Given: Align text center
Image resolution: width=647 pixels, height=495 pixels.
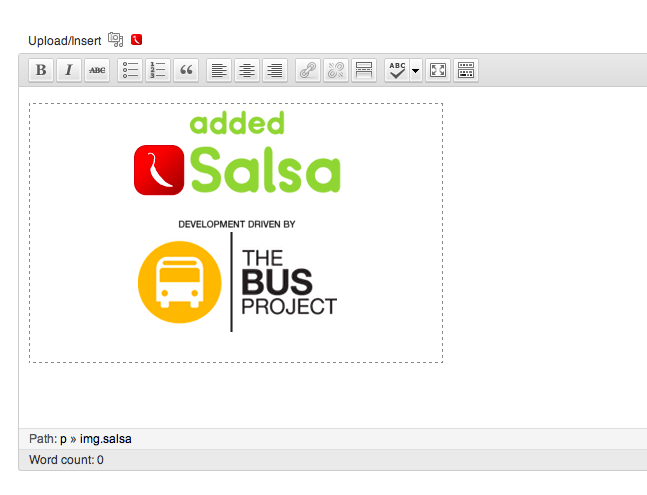Looking at the screenshot, I should point(247,70).
